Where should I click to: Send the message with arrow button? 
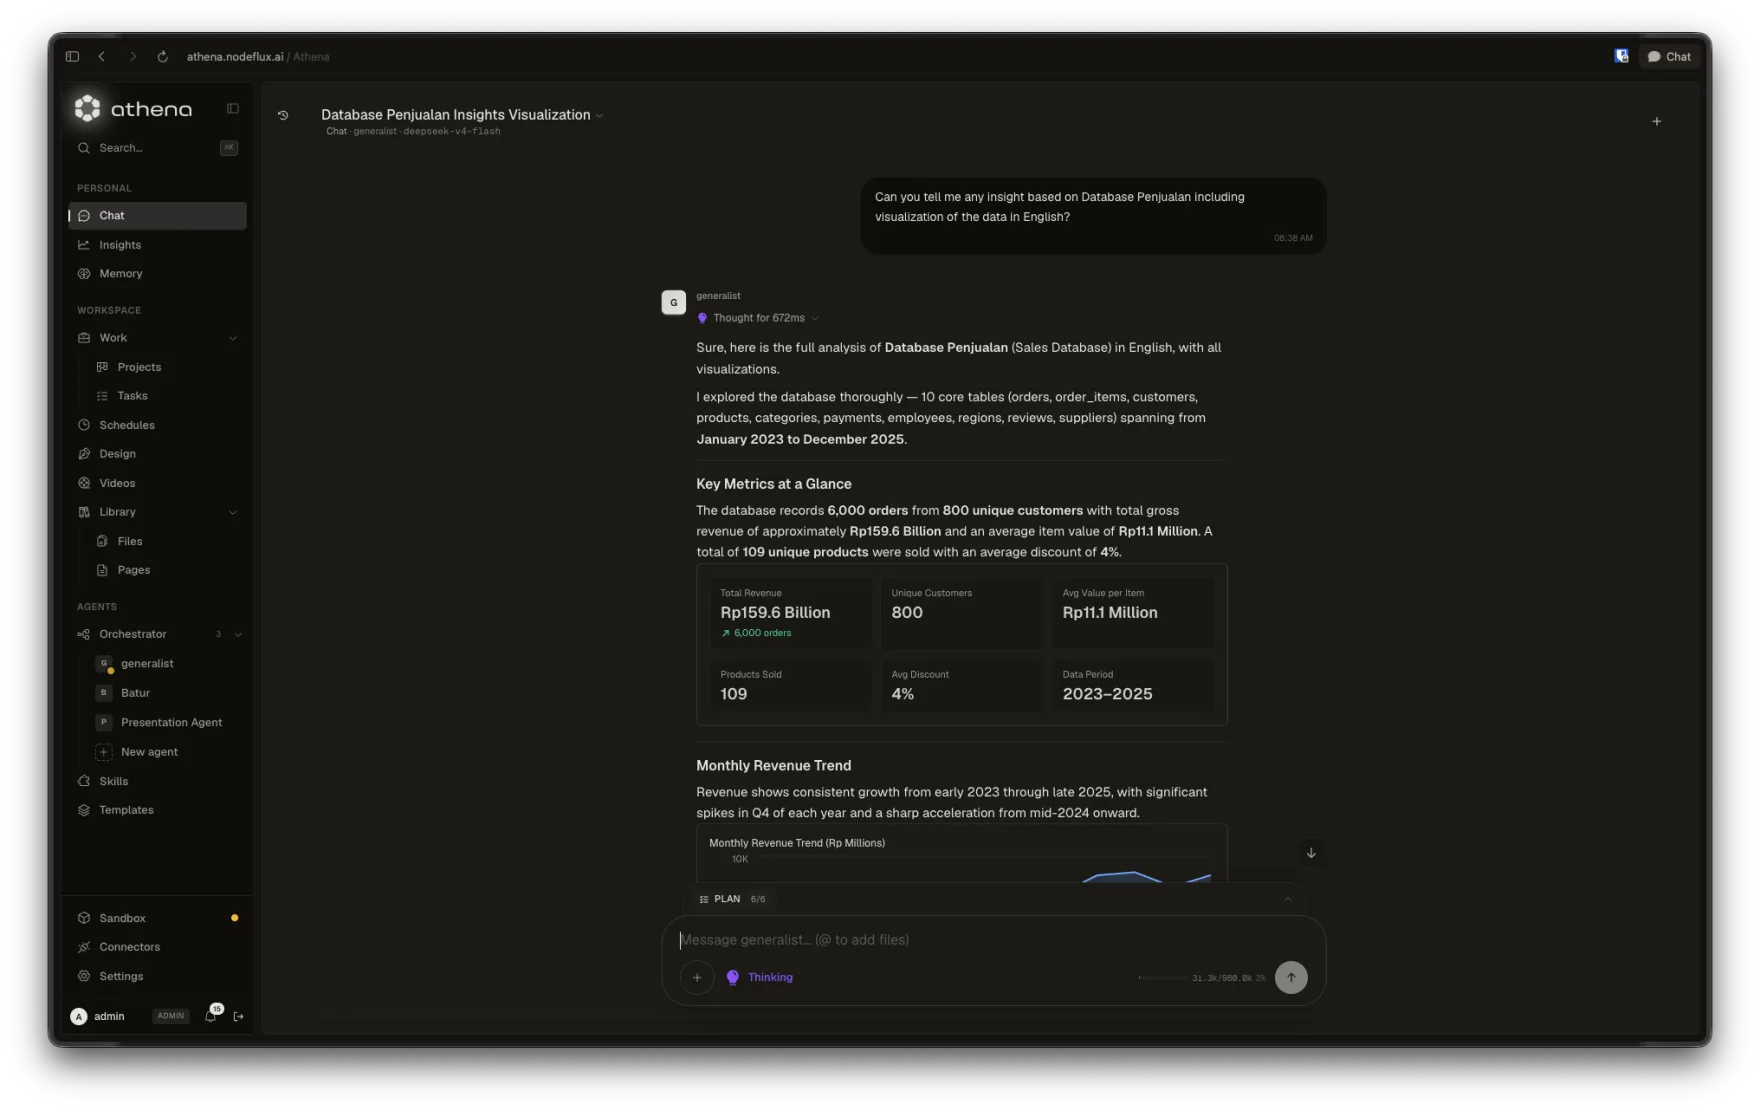click(1291, 977)
